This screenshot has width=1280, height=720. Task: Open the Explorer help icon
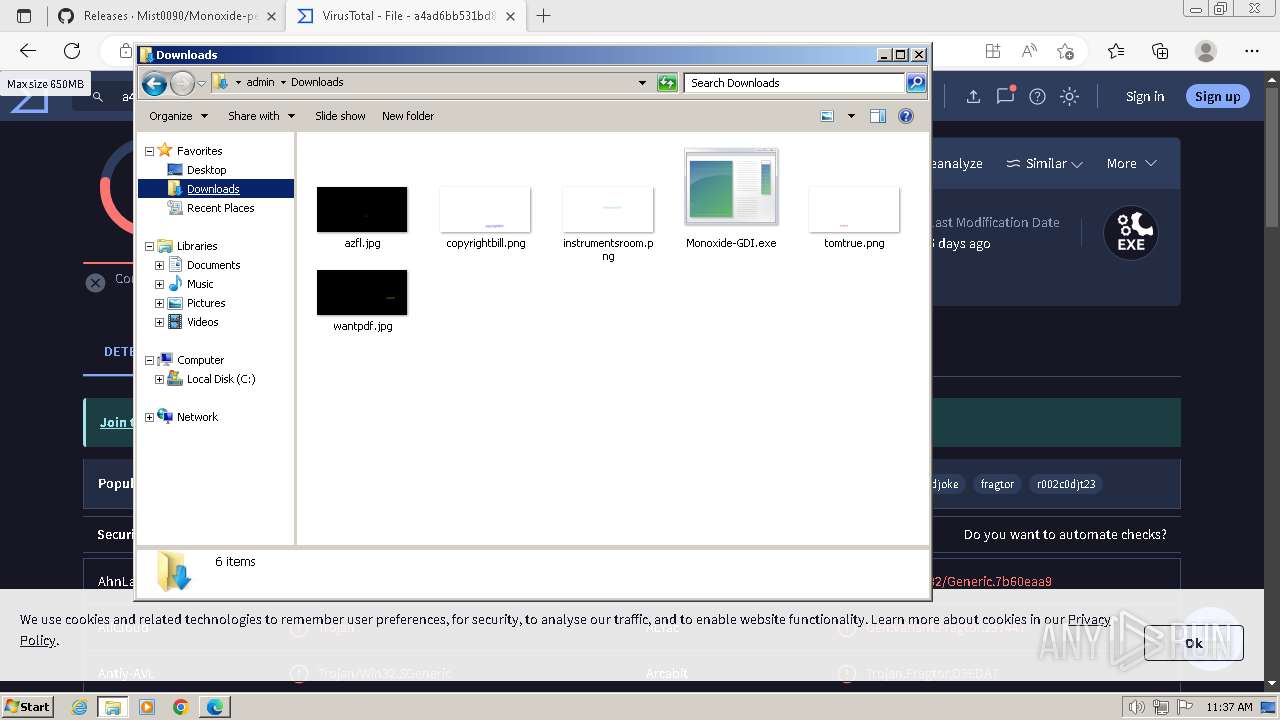pos(906,116)
